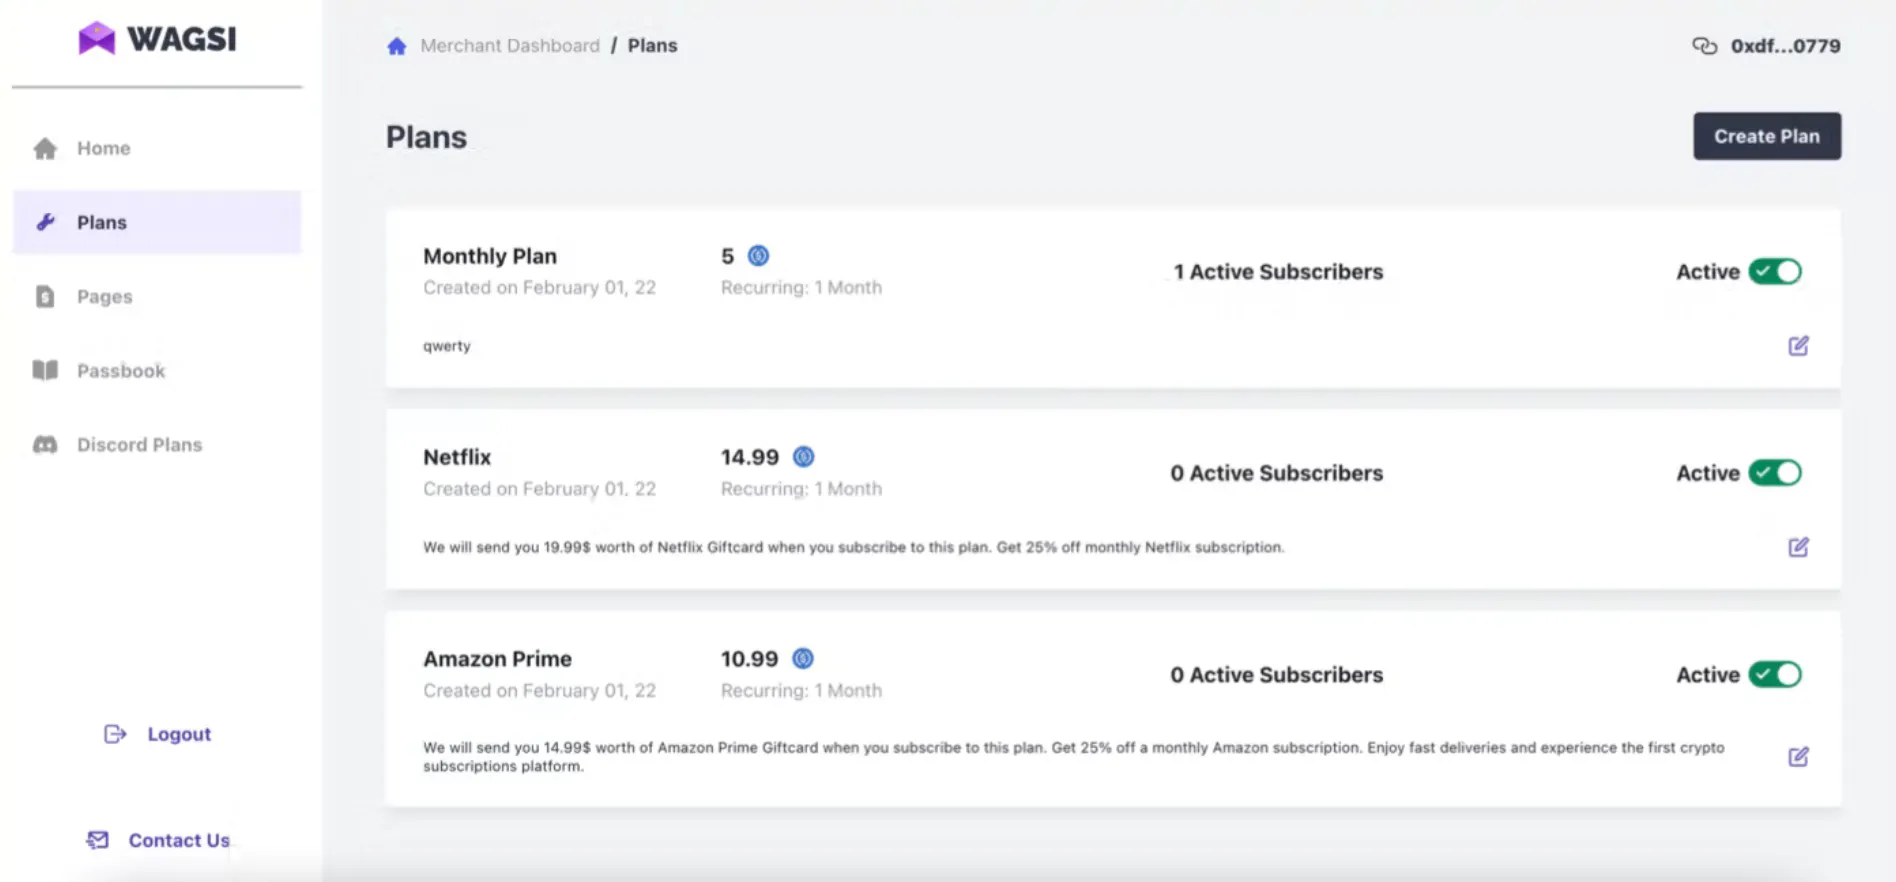Click the token icon next to 10.99
The width and height of the screenshot is (1896, 882).
pyautogui.click(x=803, y=659)
